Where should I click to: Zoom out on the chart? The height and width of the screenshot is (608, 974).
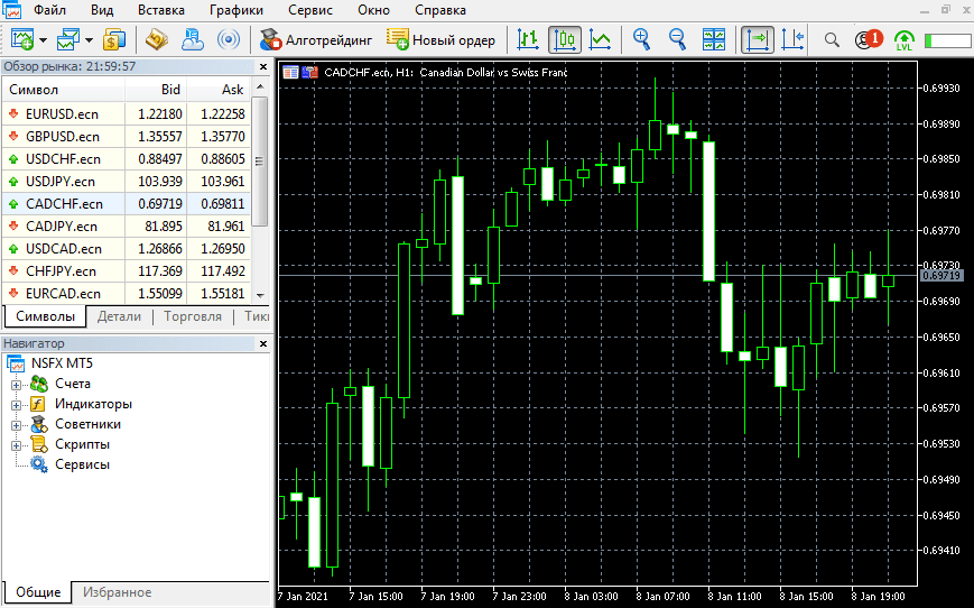(677, 40)
